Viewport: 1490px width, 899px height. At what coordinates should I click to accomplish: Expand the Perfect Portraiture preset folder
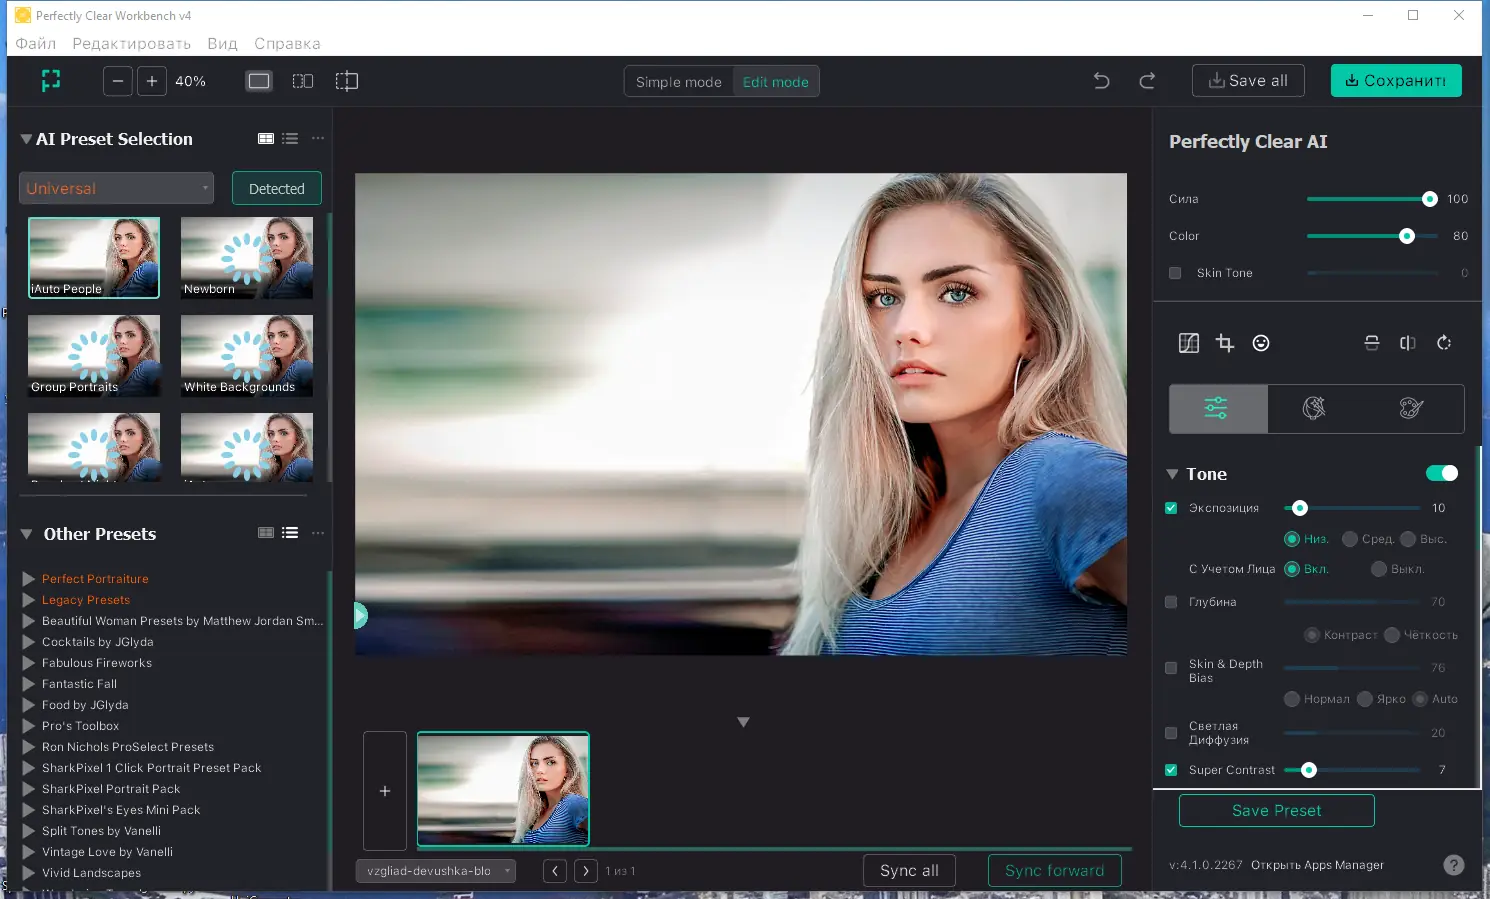29,579
